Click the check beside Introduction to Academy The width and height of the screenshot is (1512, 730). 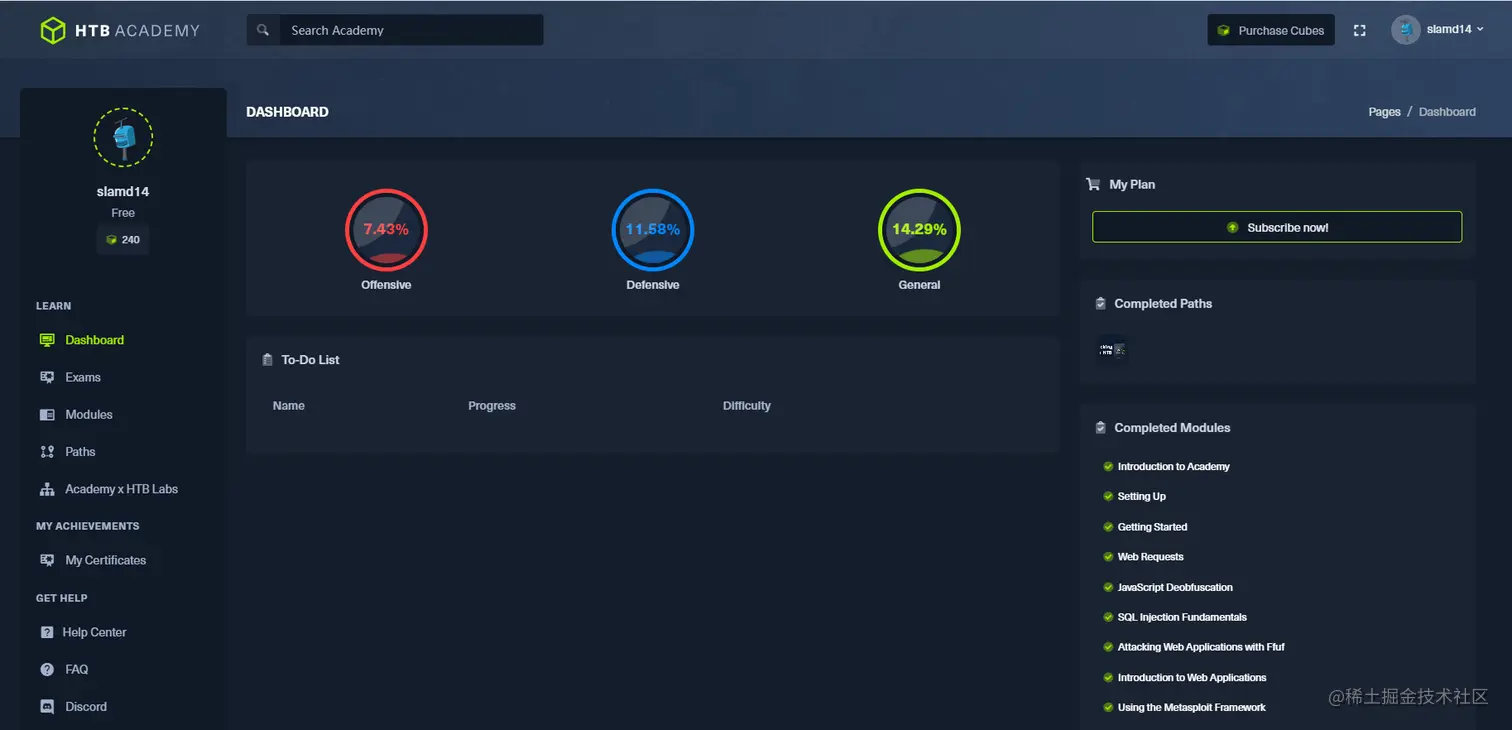pyautogui.click(x=1108, y=466)
